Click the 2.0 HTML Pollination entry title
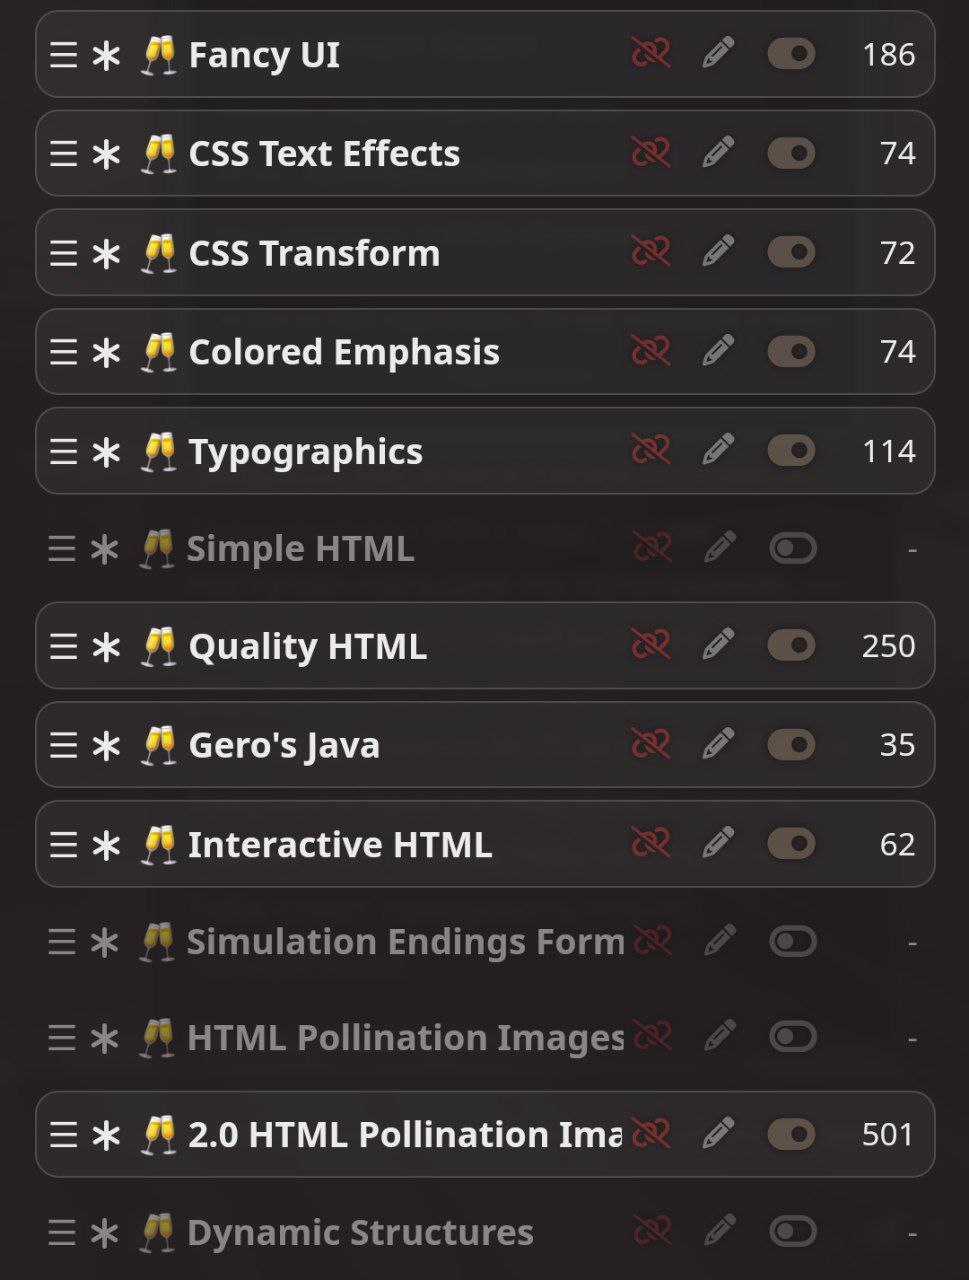Screen dimensions: 969x1280 tap(404, 1135)
